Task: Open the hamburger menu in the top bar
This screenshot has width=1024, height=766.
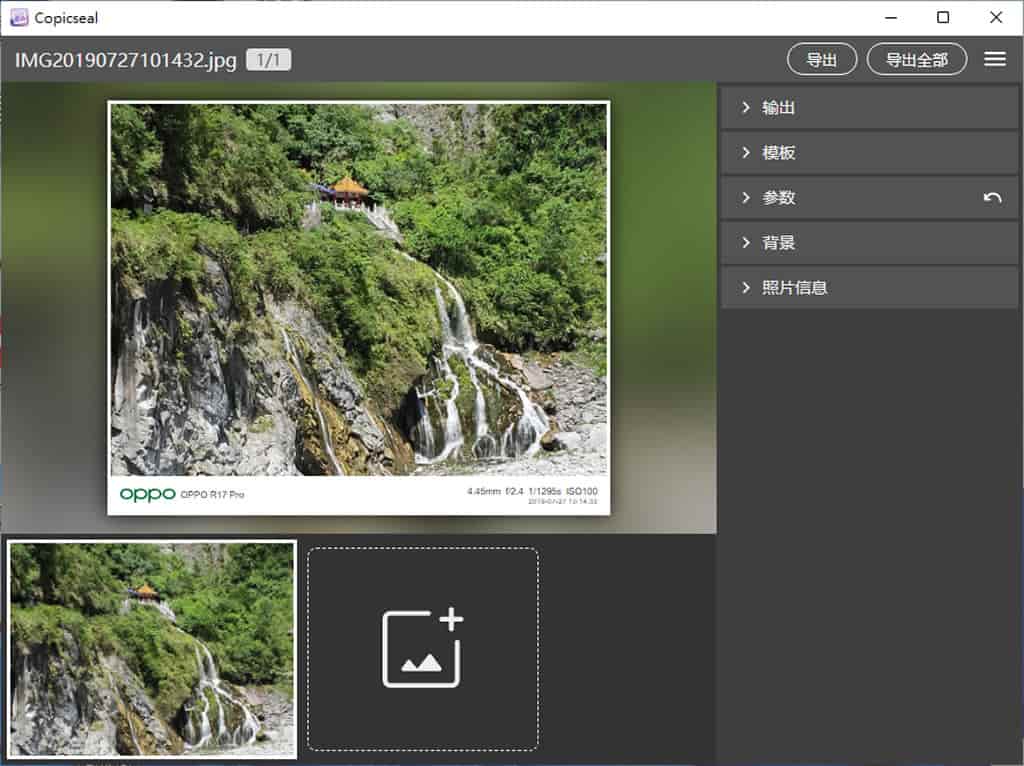Action: pyautogui.click(x=994, y=59)
